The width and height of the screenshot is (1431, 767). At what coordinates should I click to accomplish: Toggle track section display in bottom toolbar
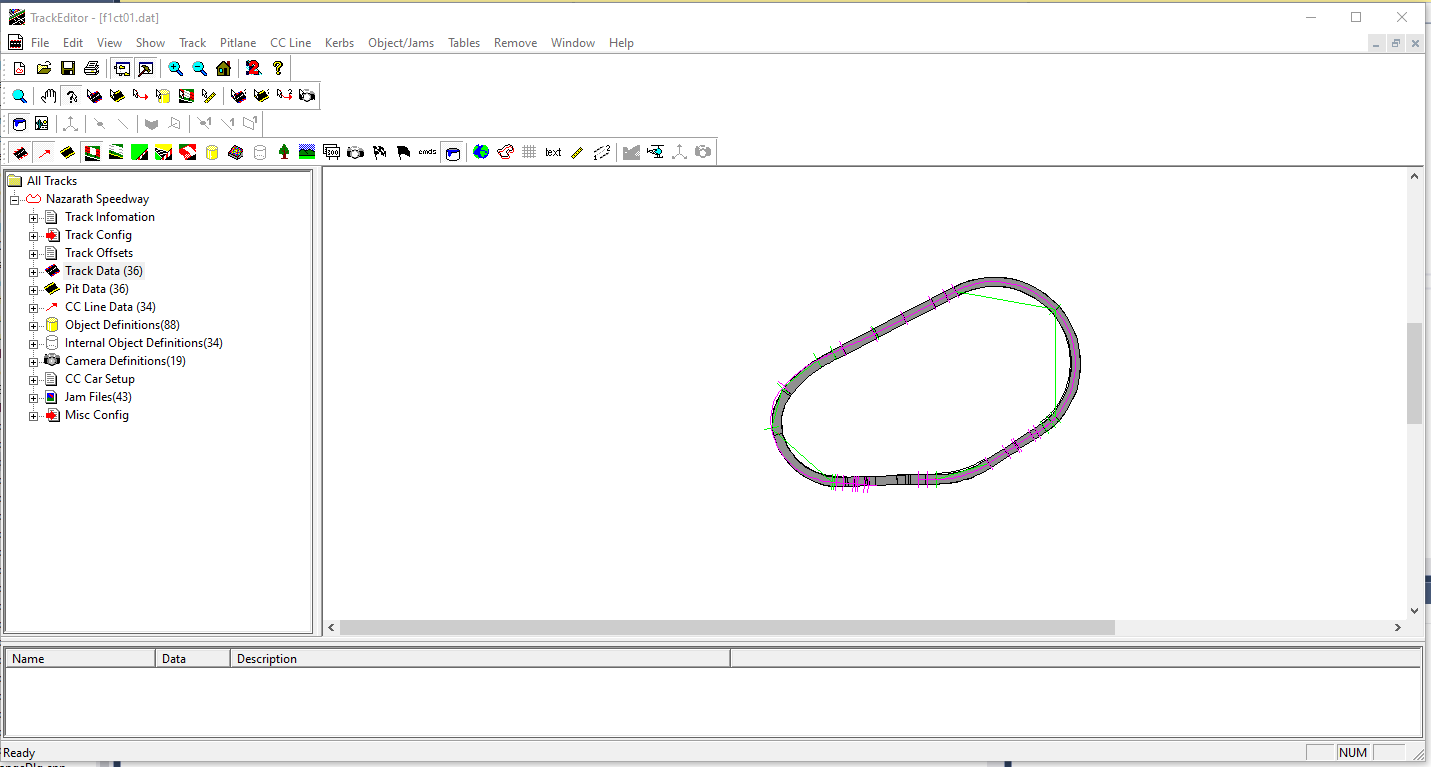(x=19, y=152)
